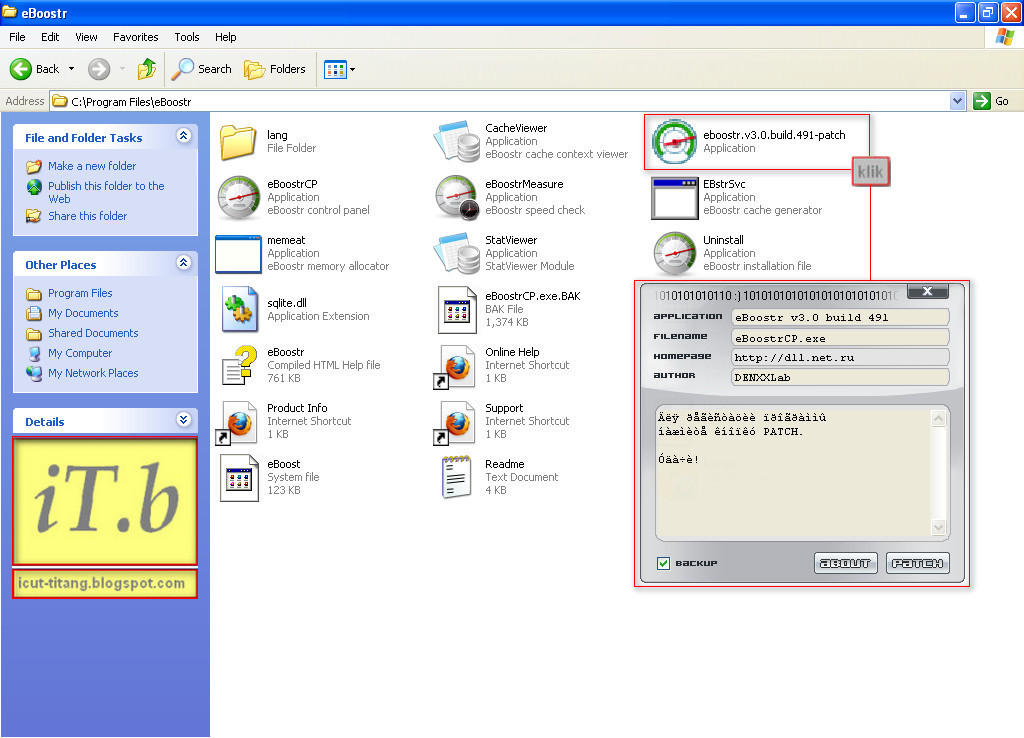This screenshot has width=1024, height=738.
Task: Select the StatViewer application icon
Action: [x=456, y=253]
